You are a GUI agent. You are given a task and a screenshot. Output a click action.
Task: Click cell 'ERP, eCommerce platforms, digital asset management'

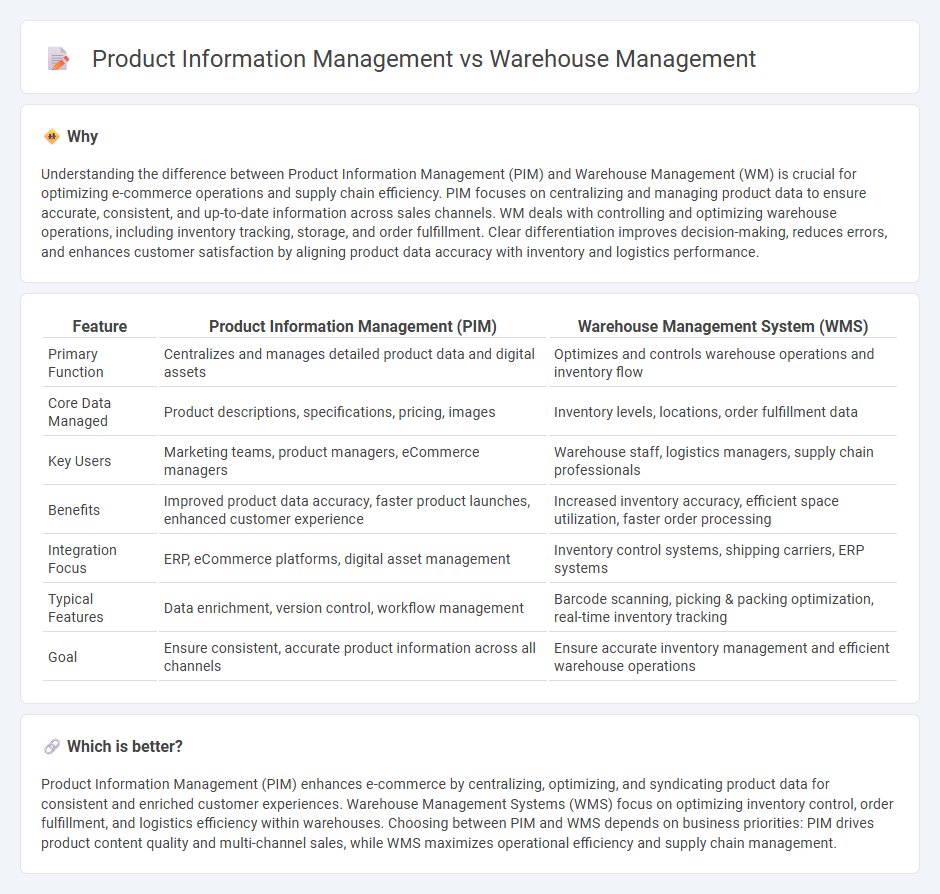coord(352,559)
